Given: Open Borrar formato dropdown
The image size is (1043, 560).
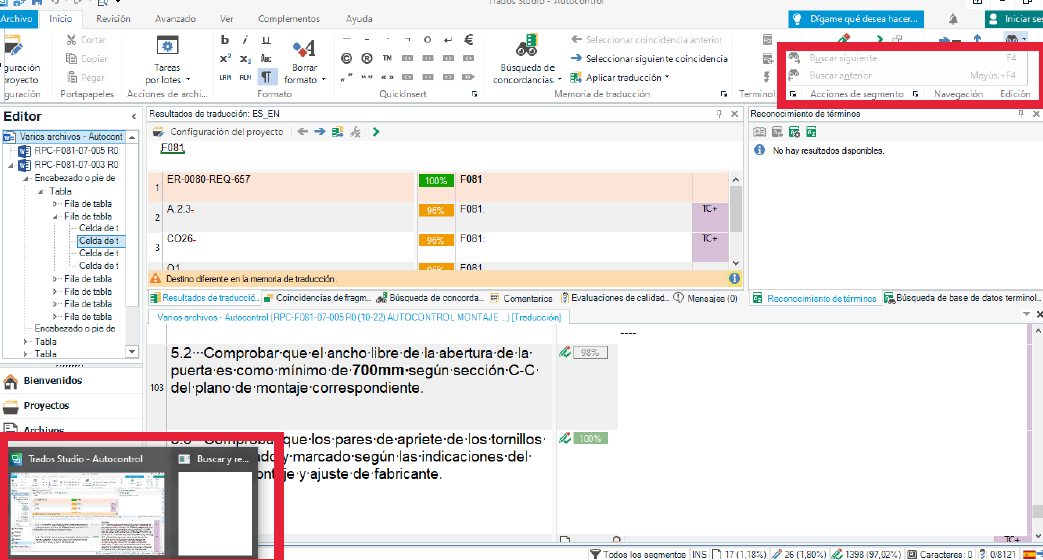Looking at the screenshot, I should tap(305, 62).
